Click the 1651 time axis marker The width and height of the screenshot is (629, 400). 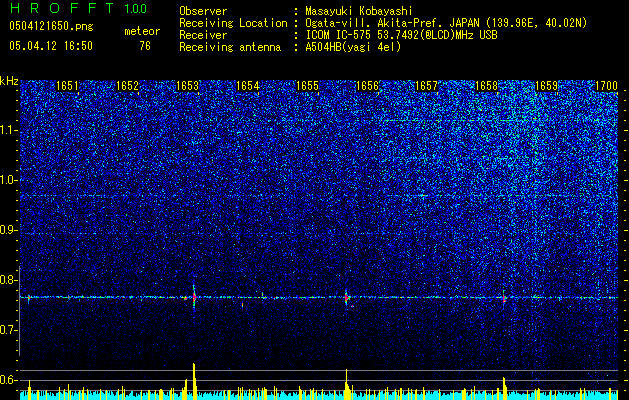67,86
